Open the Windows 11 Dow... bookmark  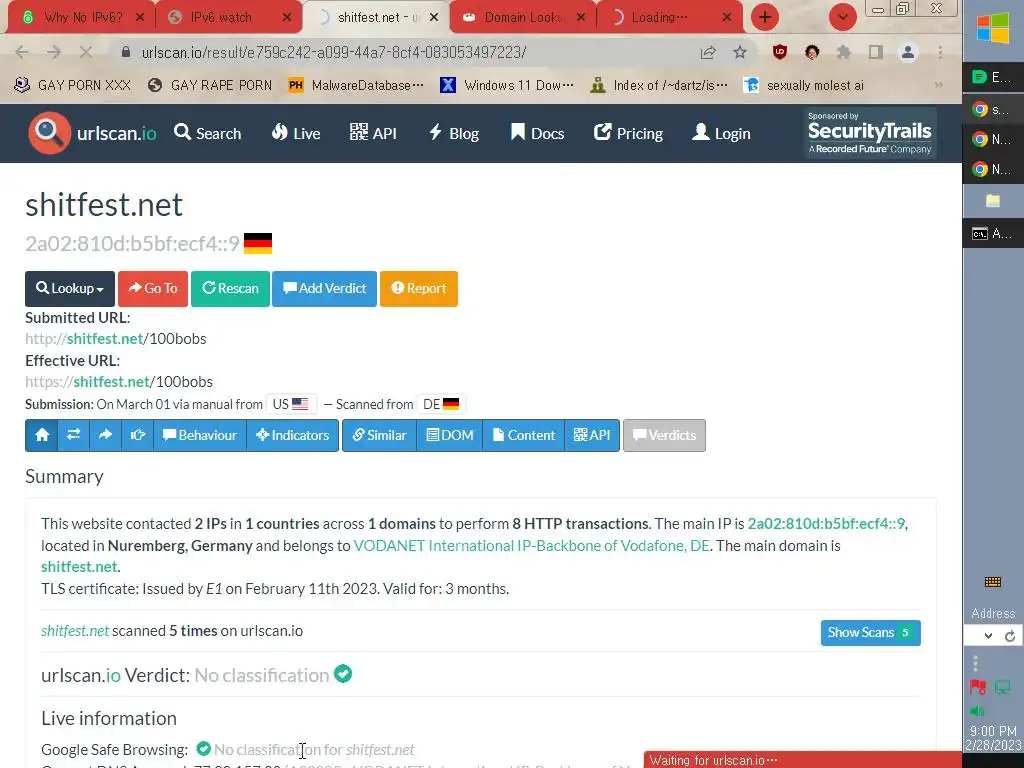tap(507, 86)
